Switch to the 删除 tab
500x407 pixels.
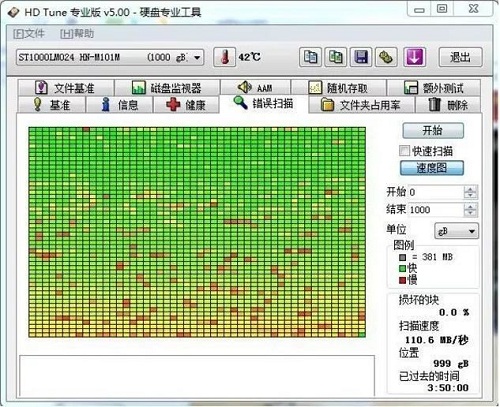pyautogui.click(x=448, y=105)
